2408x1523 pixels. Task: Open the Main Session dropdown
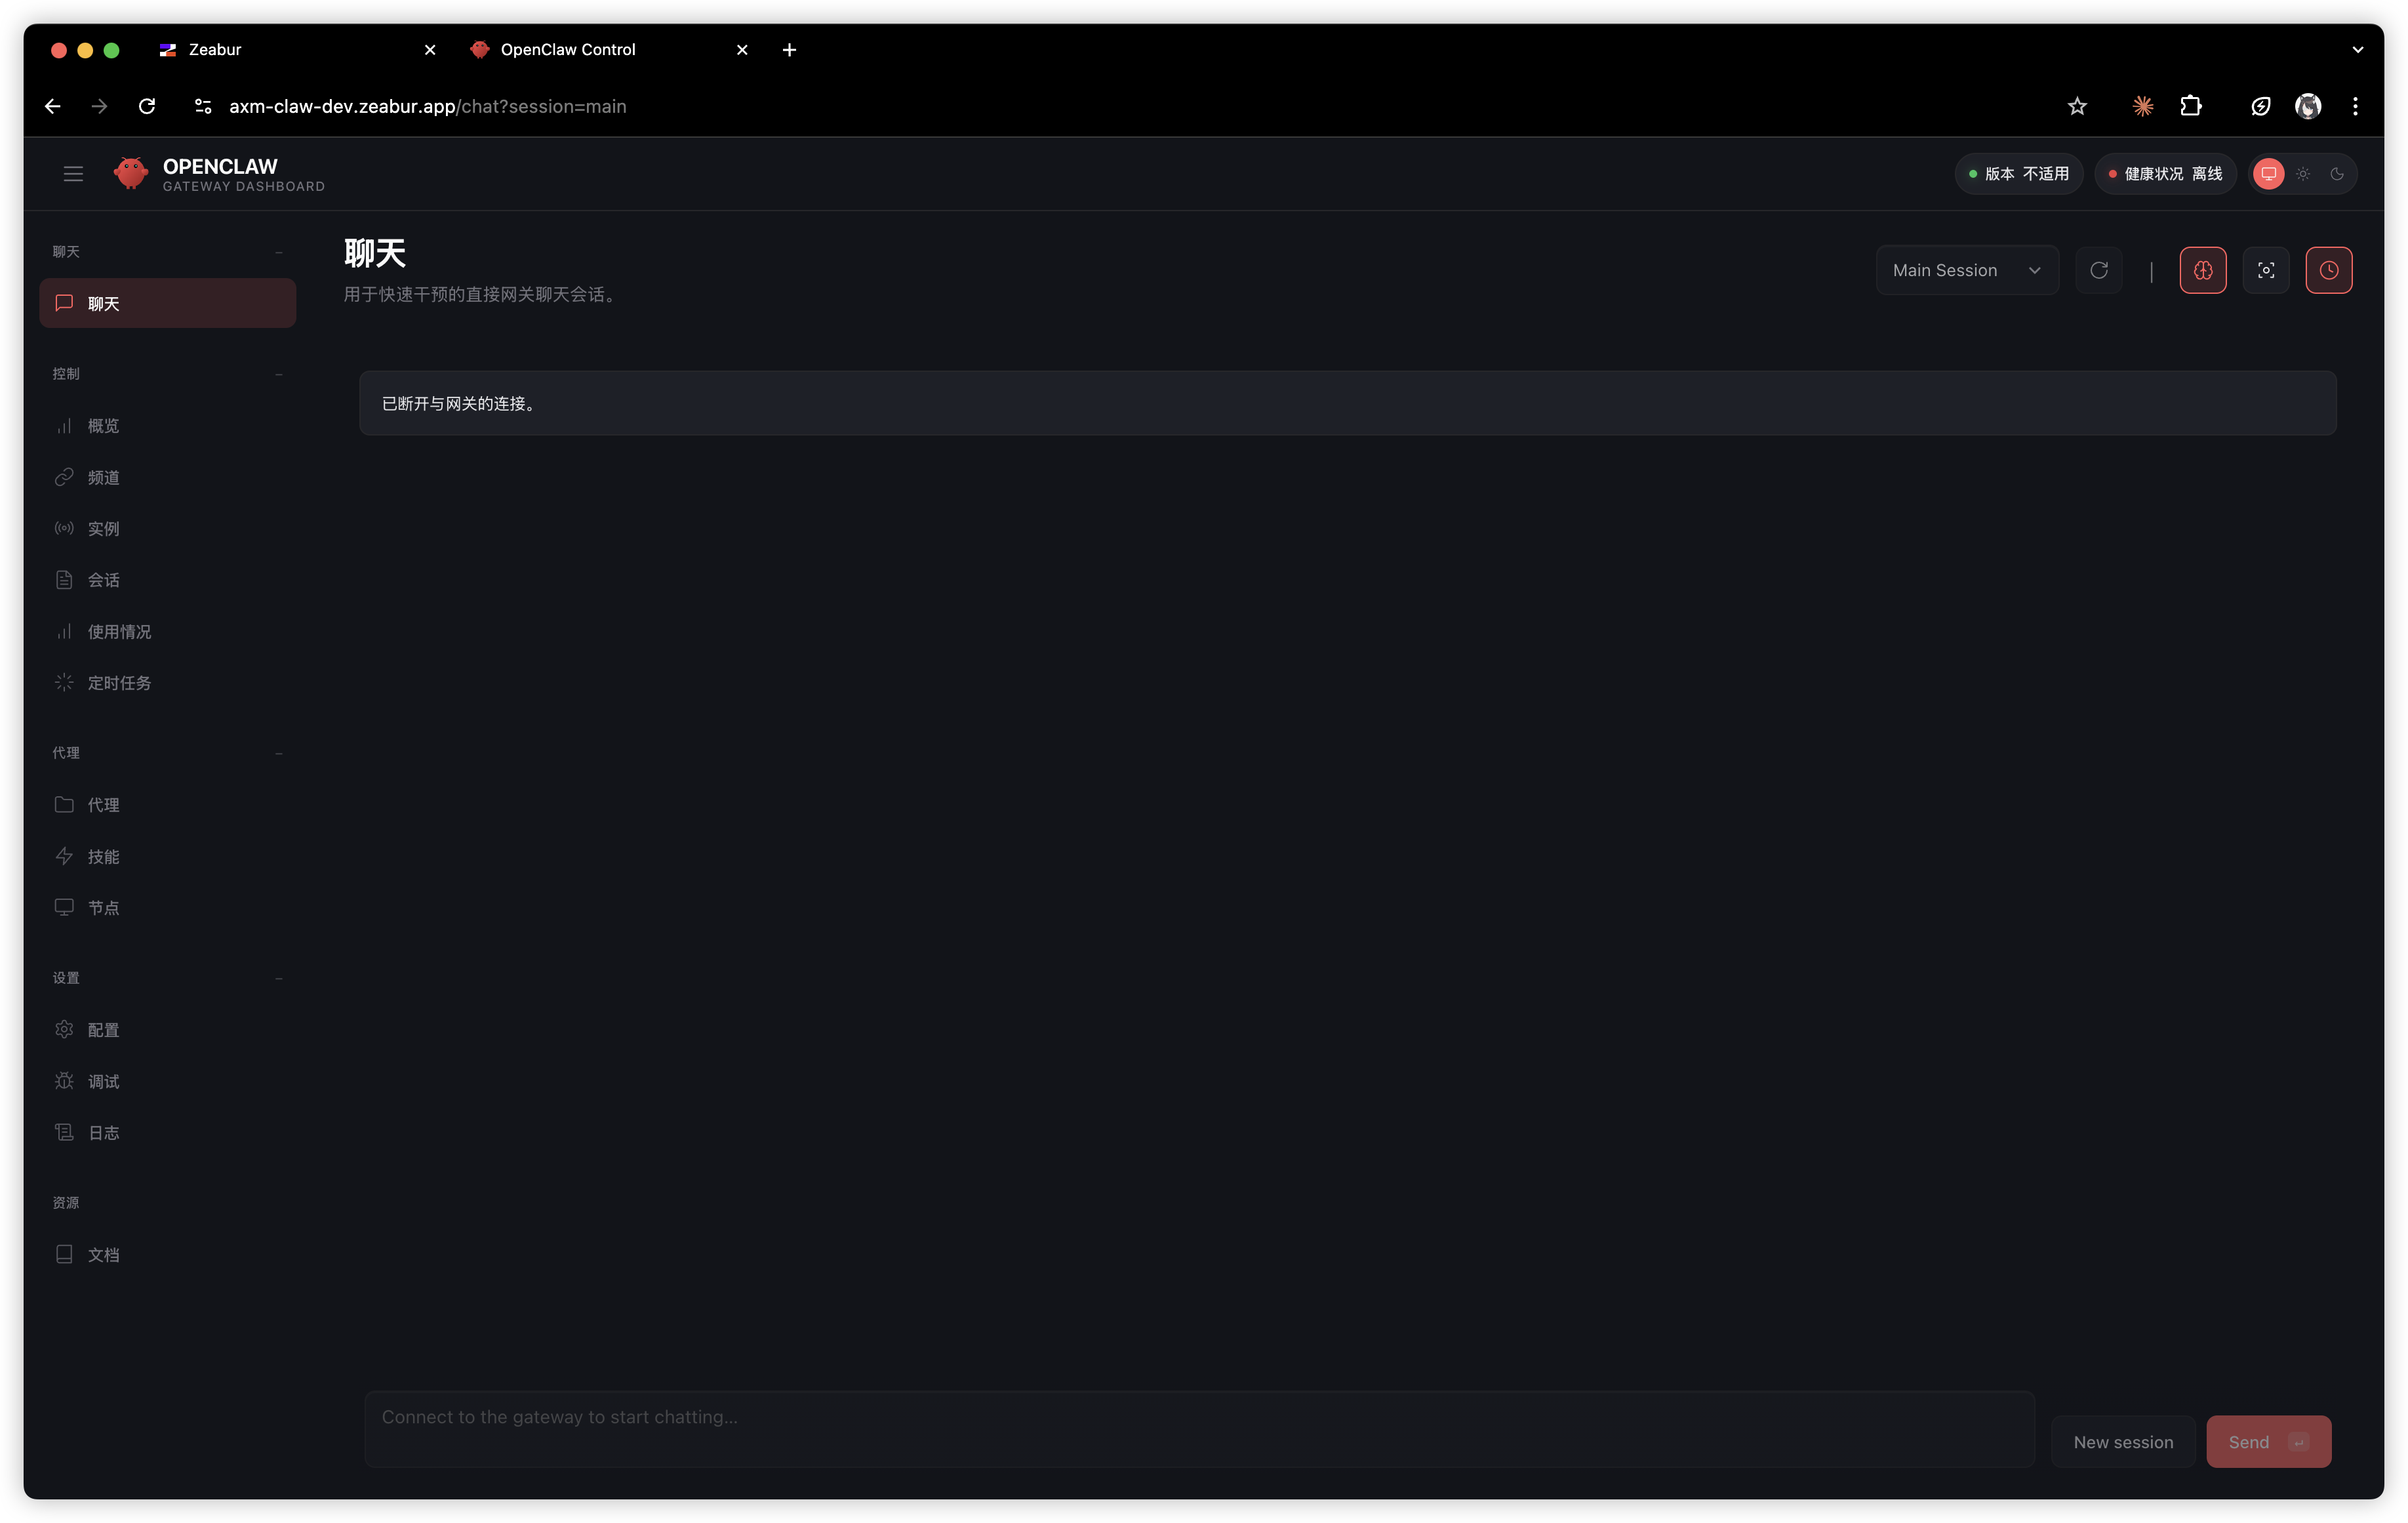[1966, 270]
